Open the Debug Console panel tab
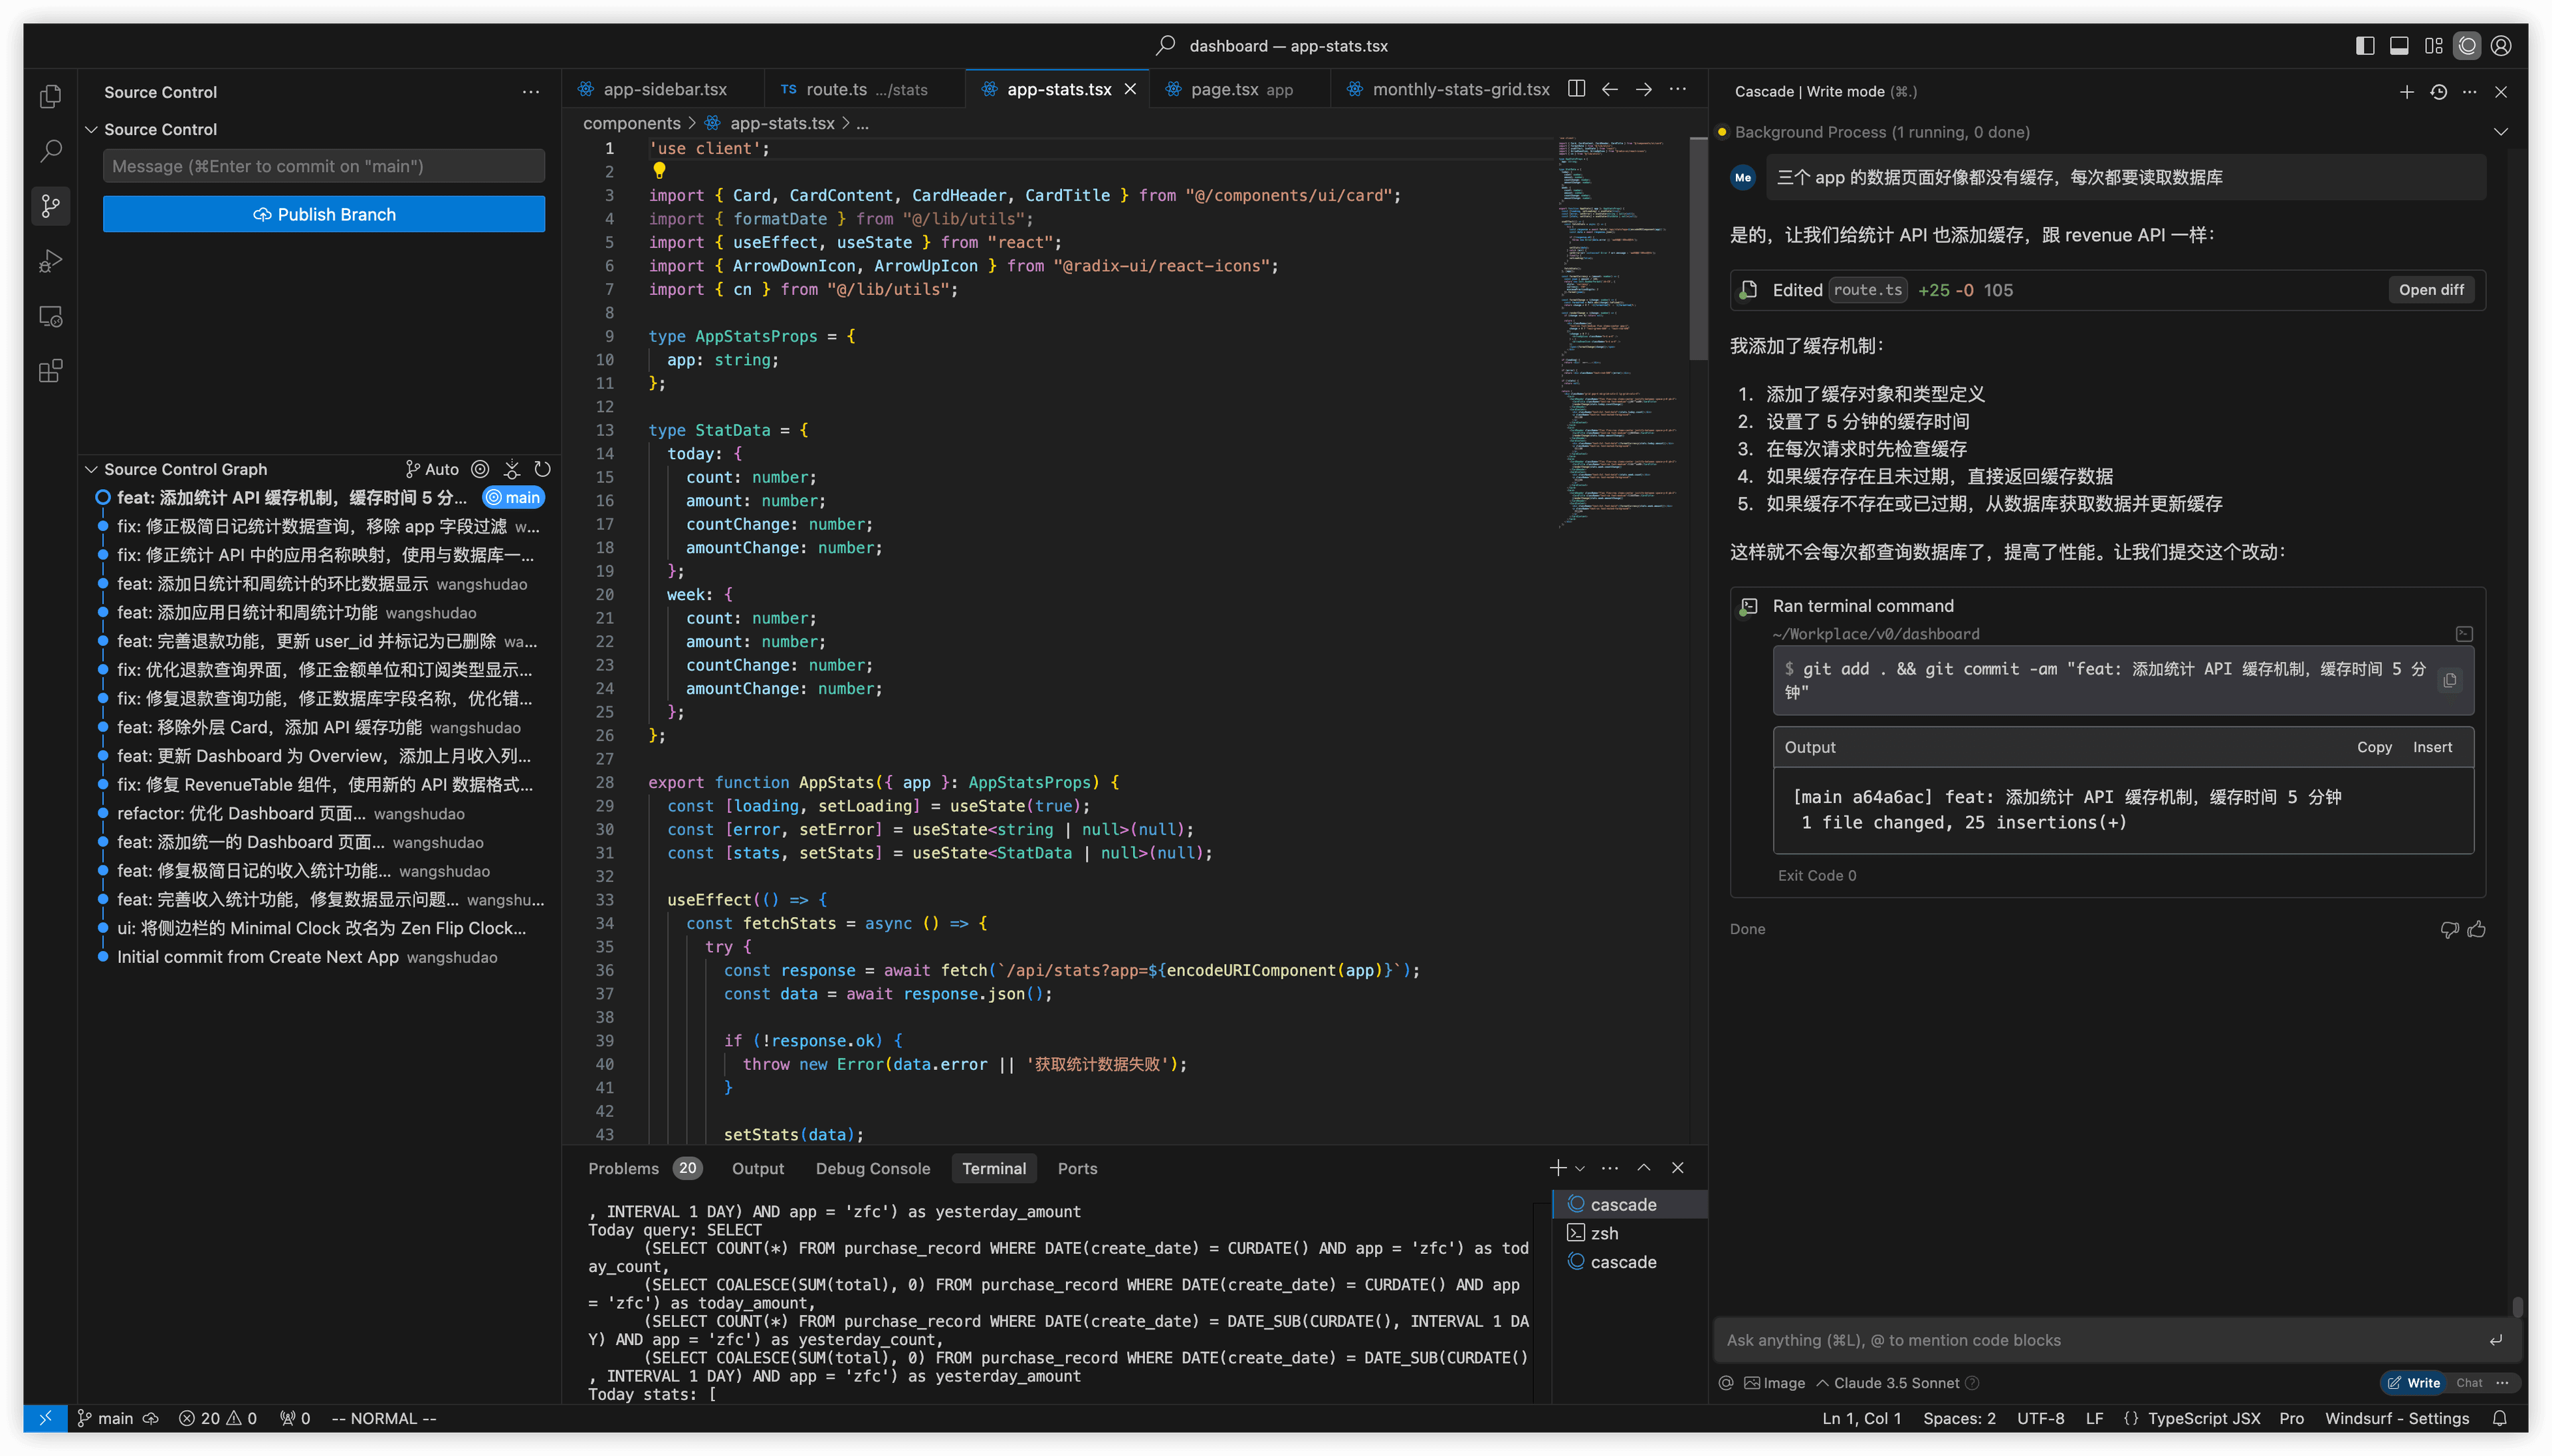 tap(872, 1168)
